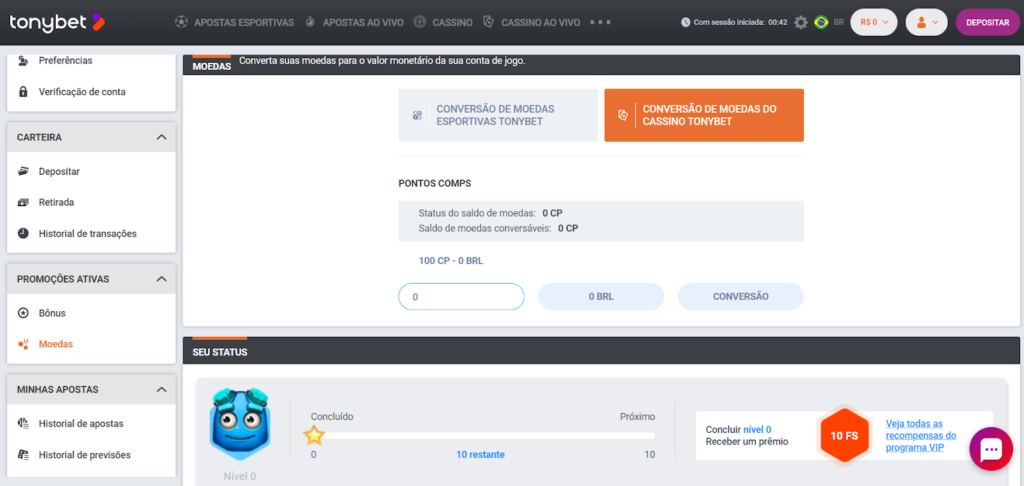Click the star progress marker
Image resolution: width=1024 pixels, height=486 pixels.
pyautogui.click(x=314, y=435)
